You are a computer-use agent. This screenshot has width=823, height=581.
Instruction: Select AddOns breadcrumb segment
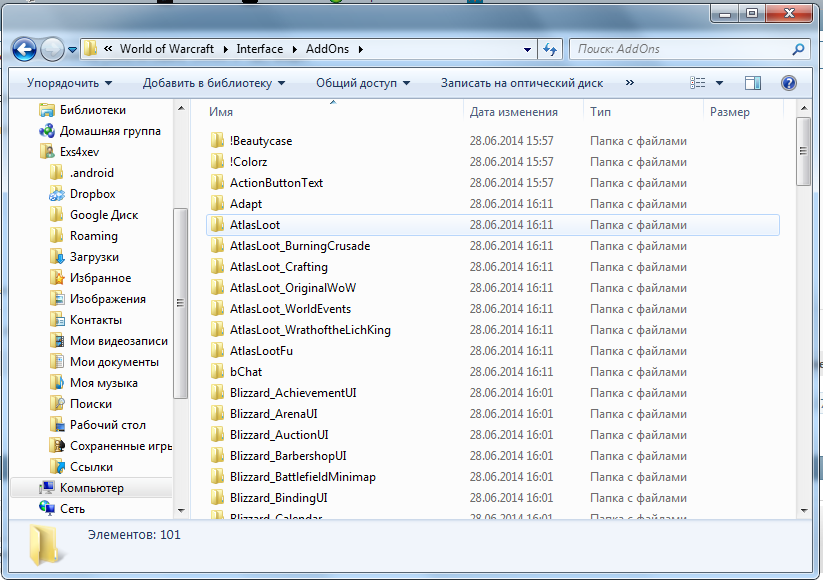328,49
